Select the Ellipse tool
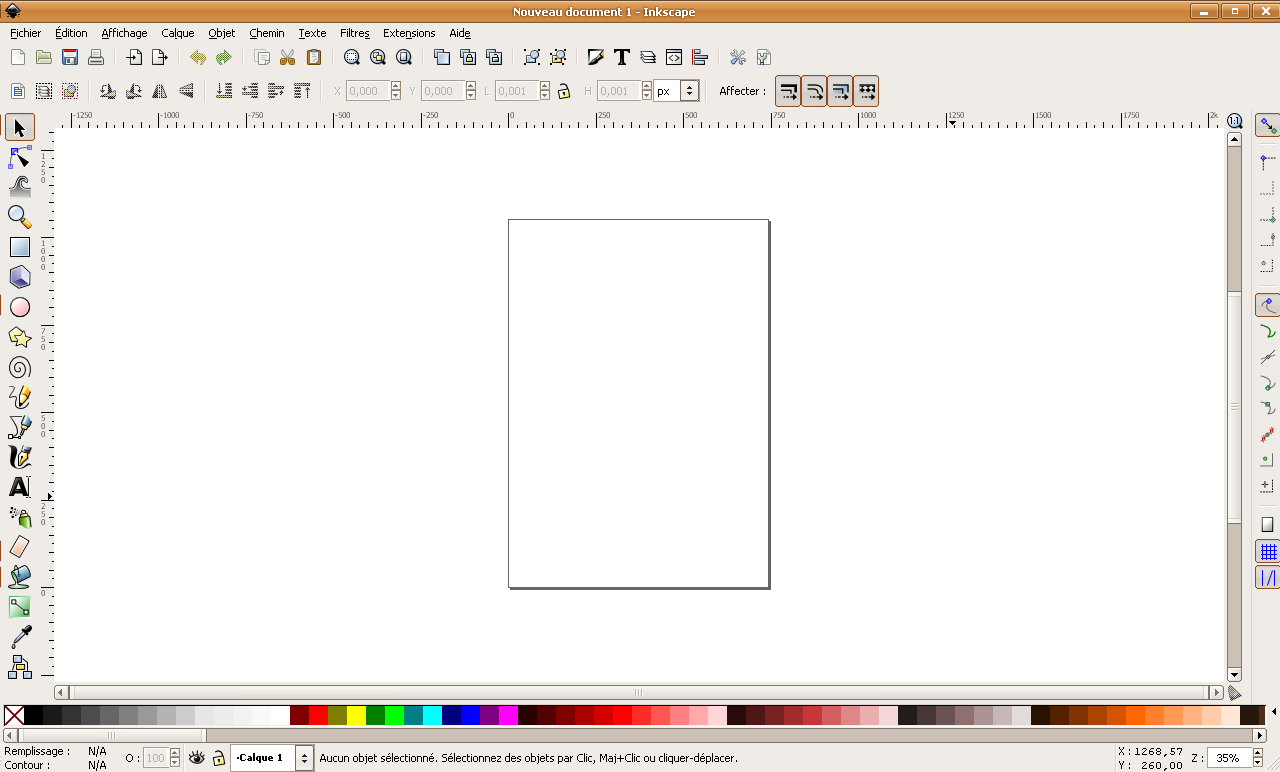1280x772 pixels. point(19,307)
